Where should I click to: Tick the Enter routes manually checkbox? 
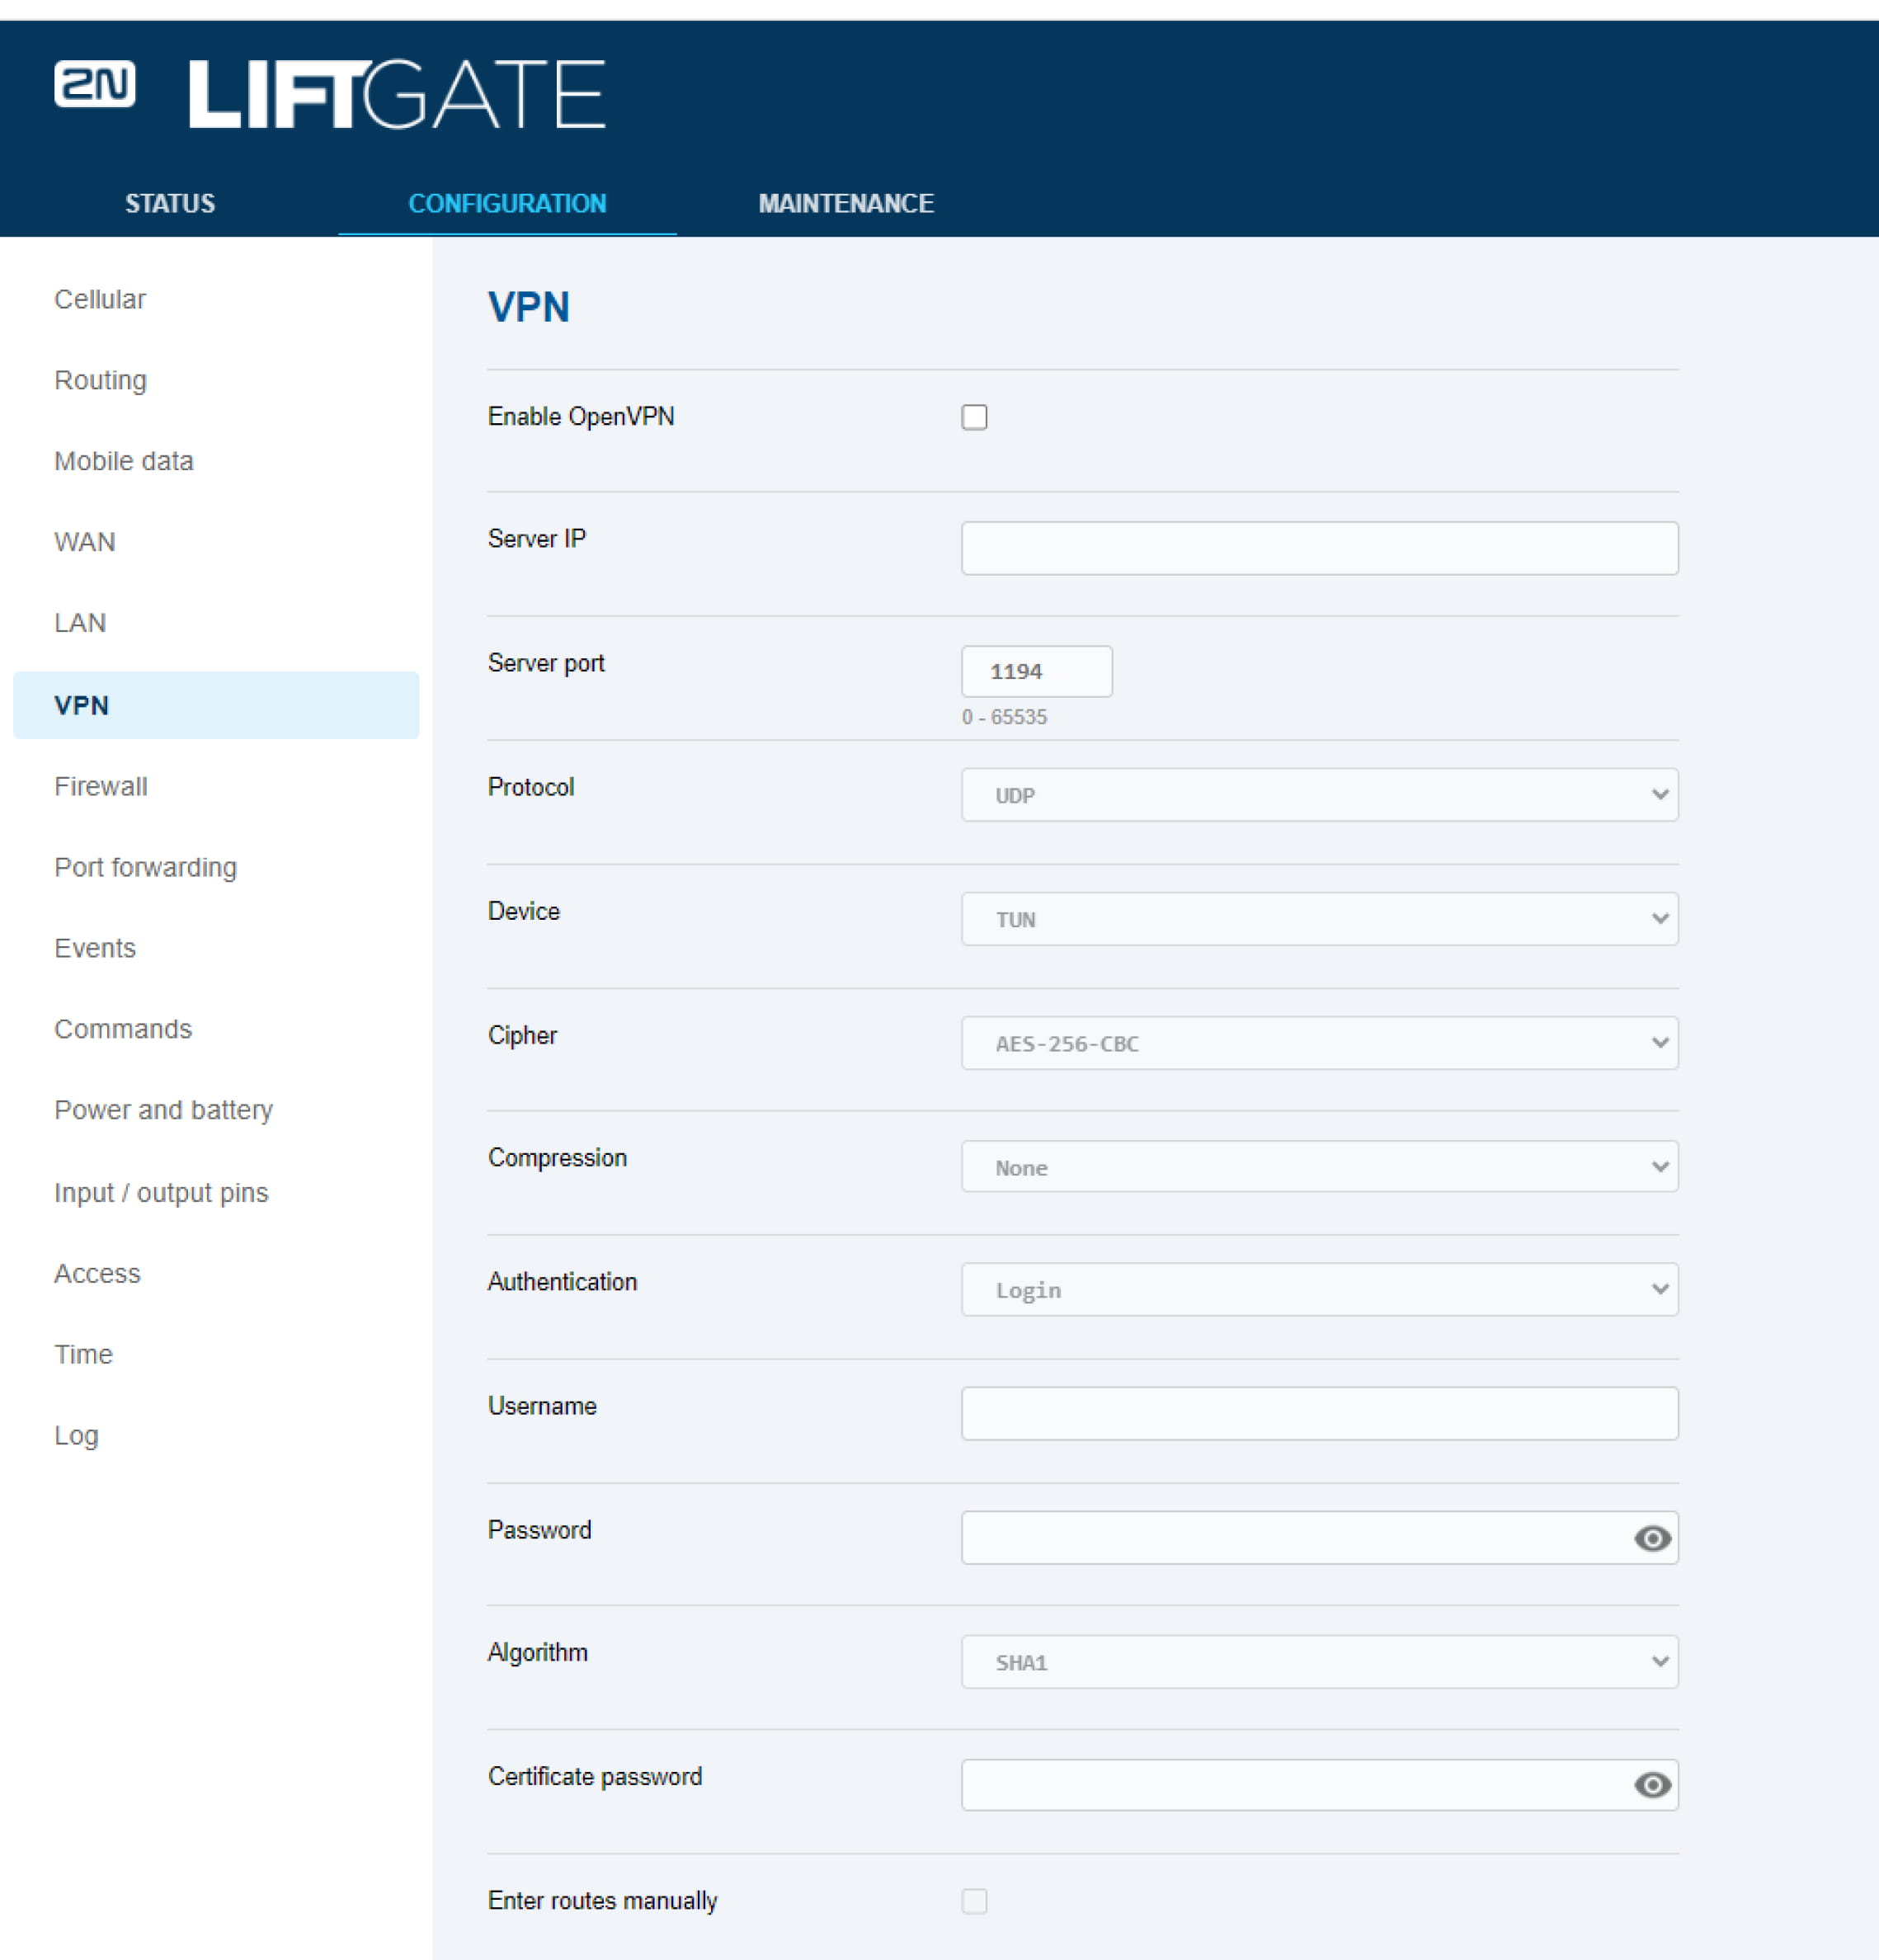(x=974, y=1901)
